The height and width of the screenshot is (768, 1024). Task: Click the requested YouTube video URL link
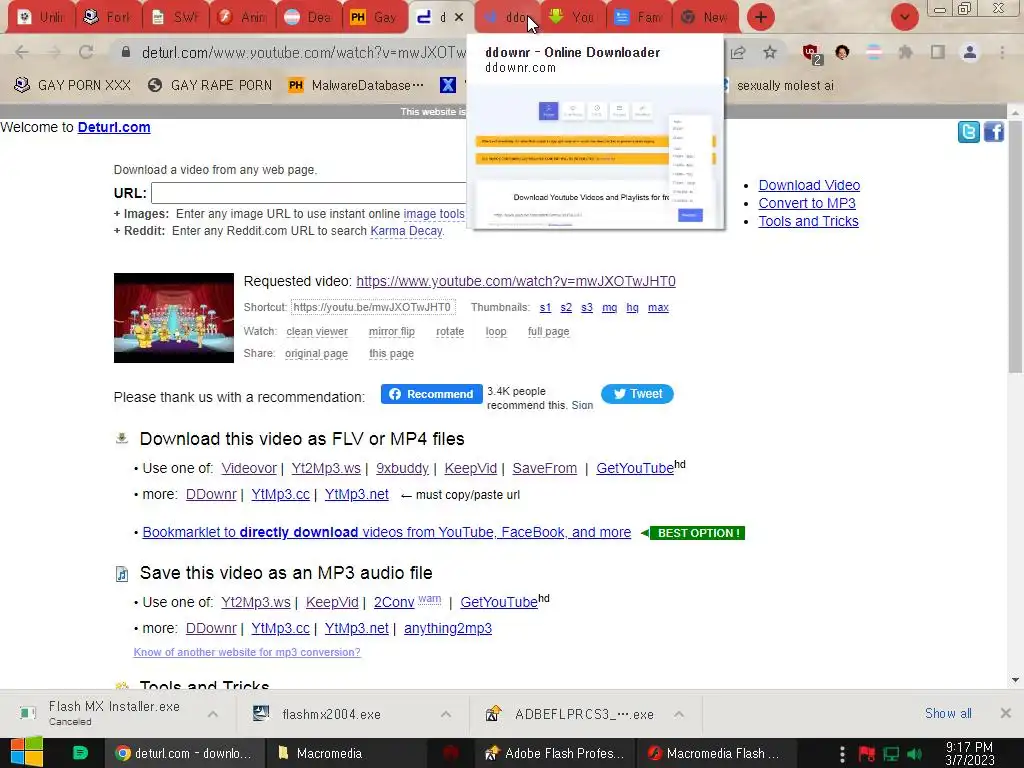[x=516, y=281]
